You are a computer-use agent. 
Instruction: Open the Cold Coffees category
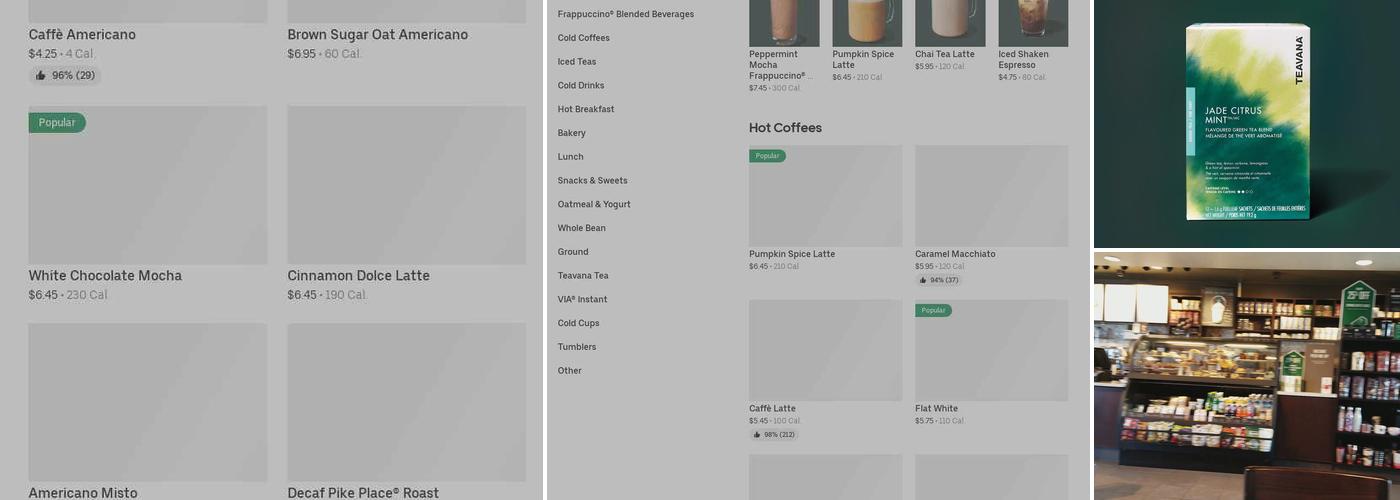(583, 38)
